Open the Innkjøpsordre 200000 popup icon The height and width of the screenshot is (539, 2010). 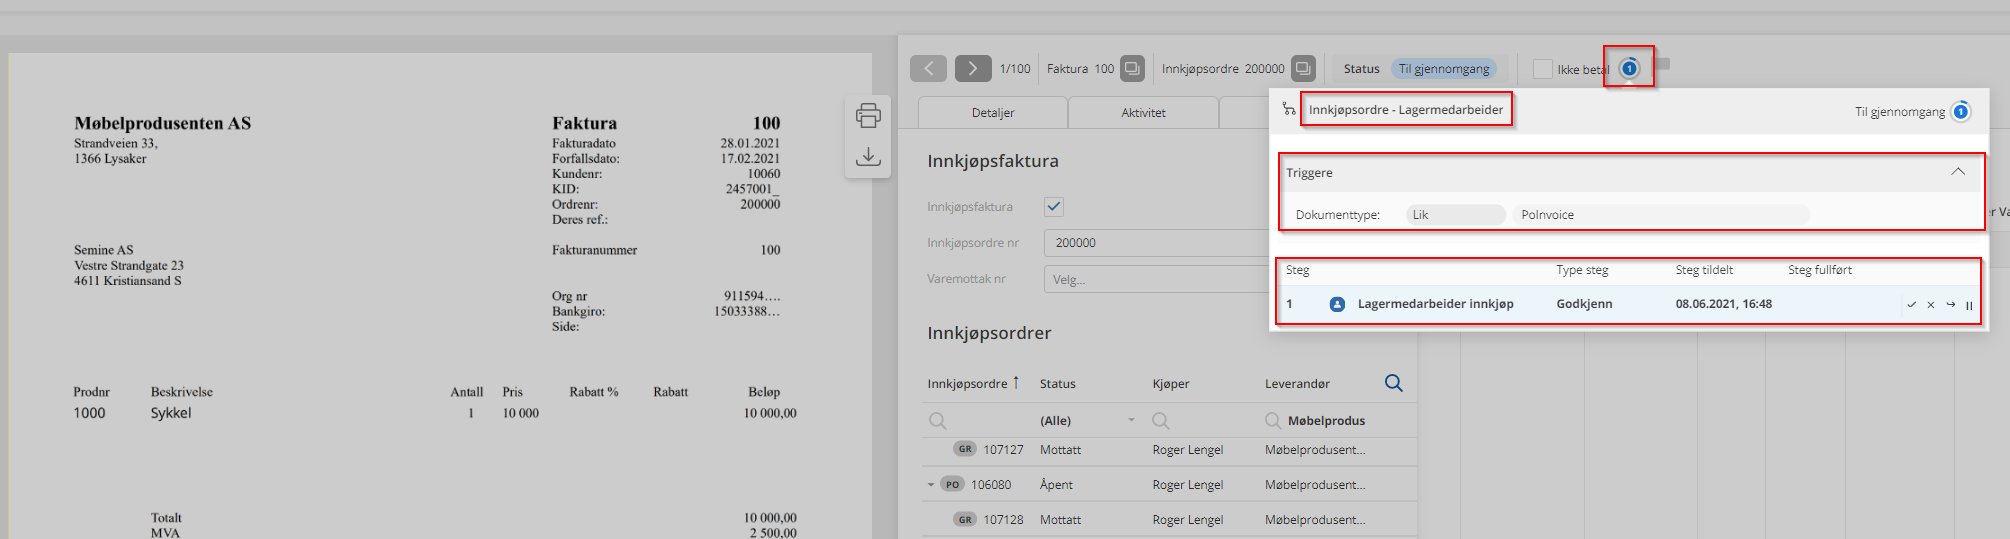coord(1303,68)
